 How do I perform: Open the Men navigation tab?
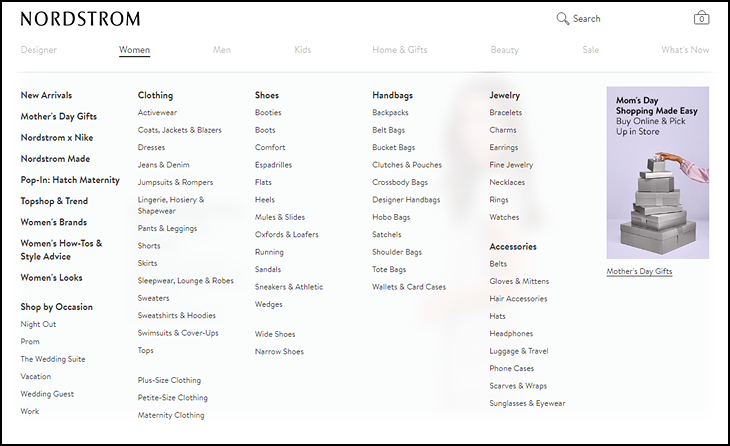pyautogui.click(x=222, y=50)
